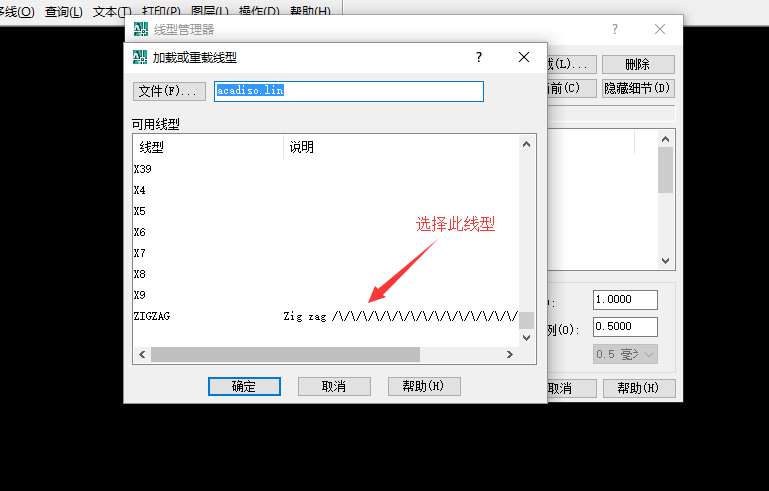The height and width of the screenshot is (491, 769).
Task: Click the 0.5000 scale field
Action: (625, 327)
